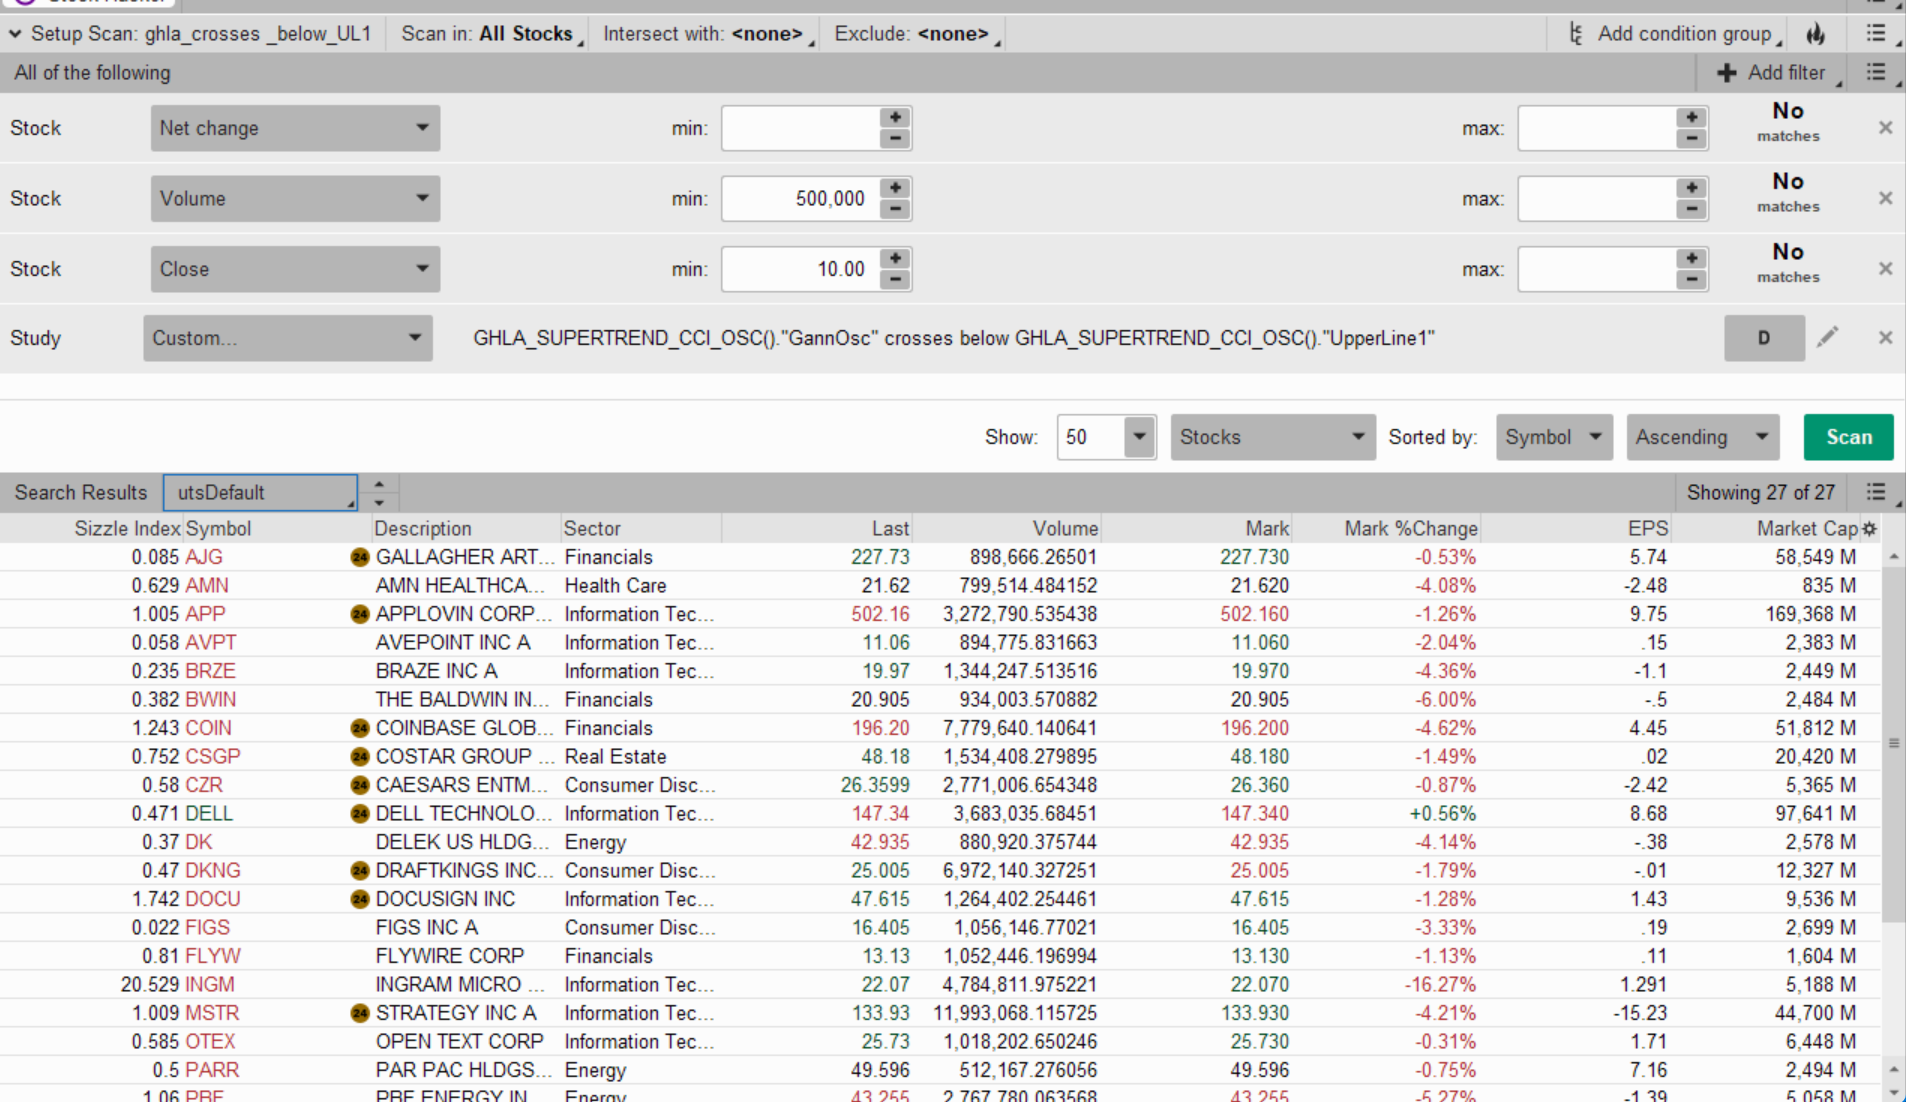The height and width of the screenshot is (1102, 1906).
Task: Click the flame sizzle icon in scan header
Action: pyautogui.click(x=1815, y=34)
